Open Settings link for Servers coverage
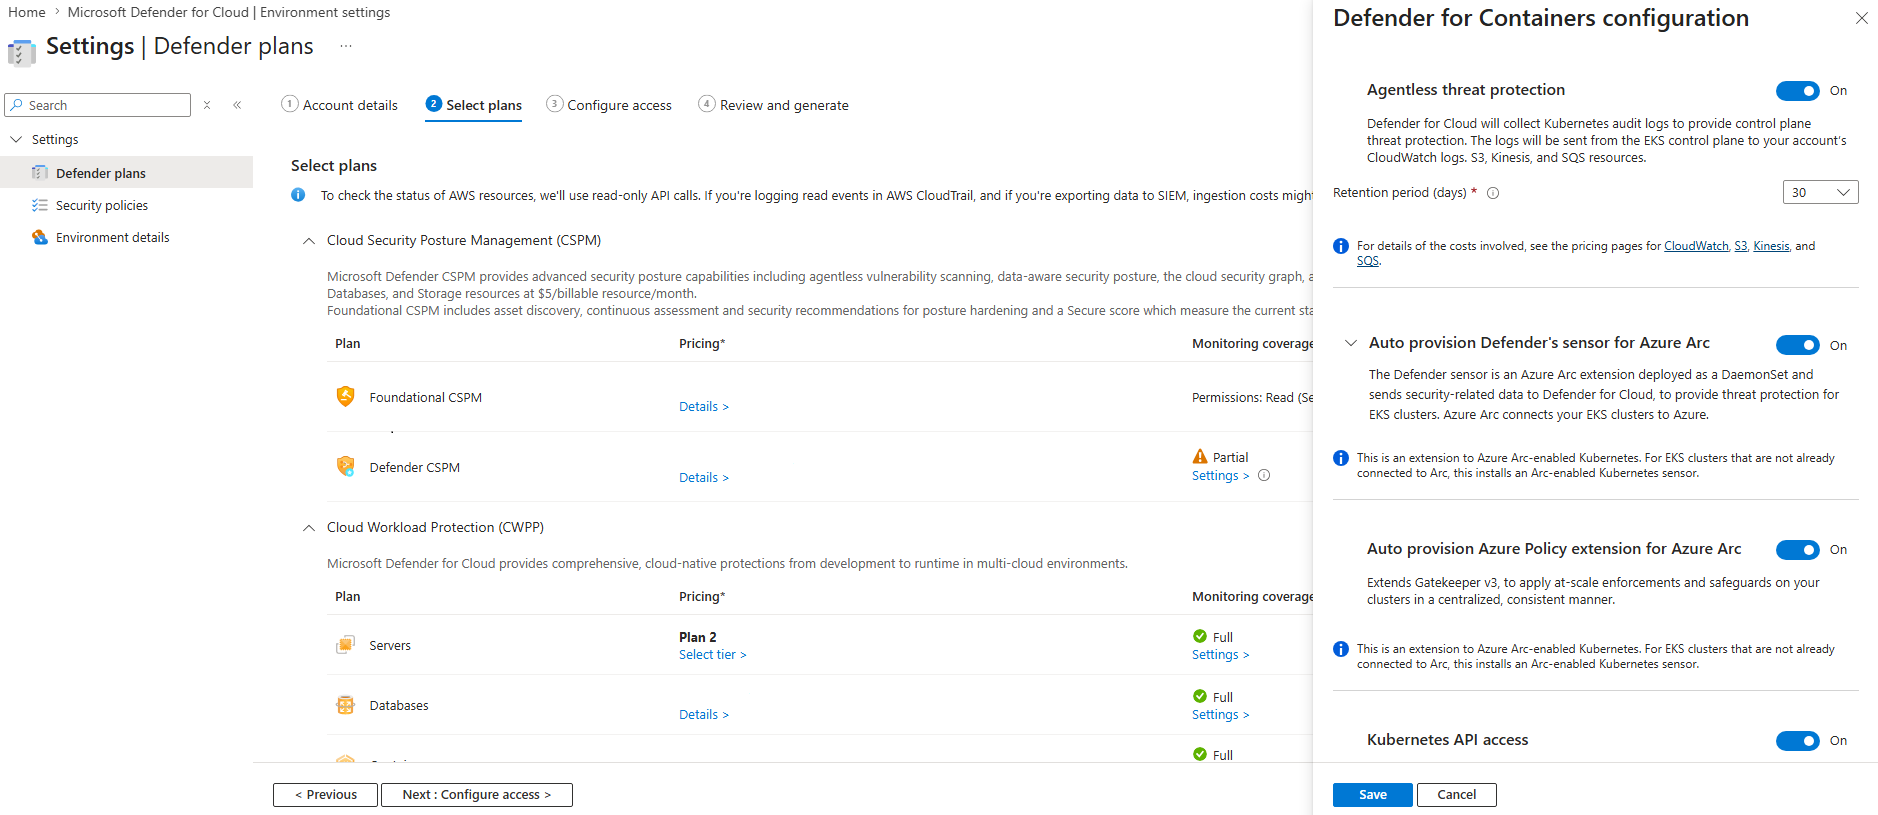1878x815 pixels. coord(1221,655)
